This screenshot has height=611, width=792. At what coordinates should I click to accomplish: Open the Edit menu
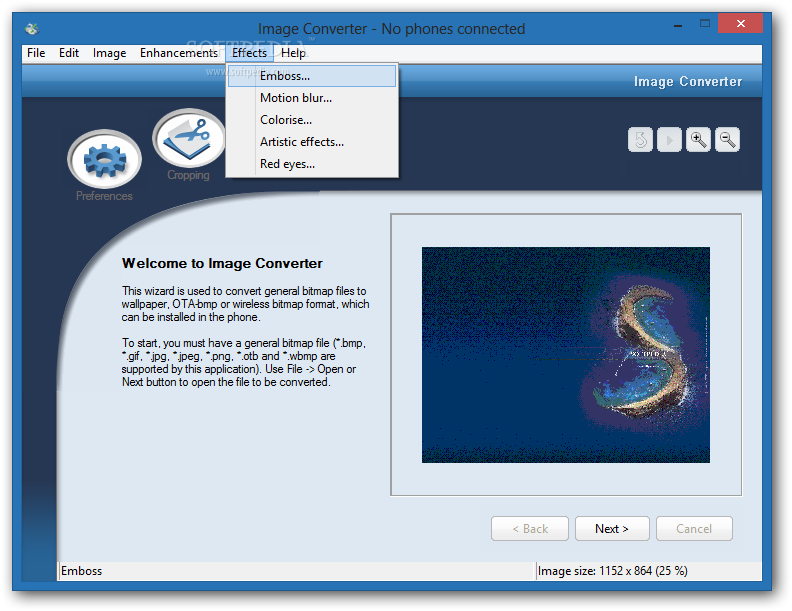point(69,53)
